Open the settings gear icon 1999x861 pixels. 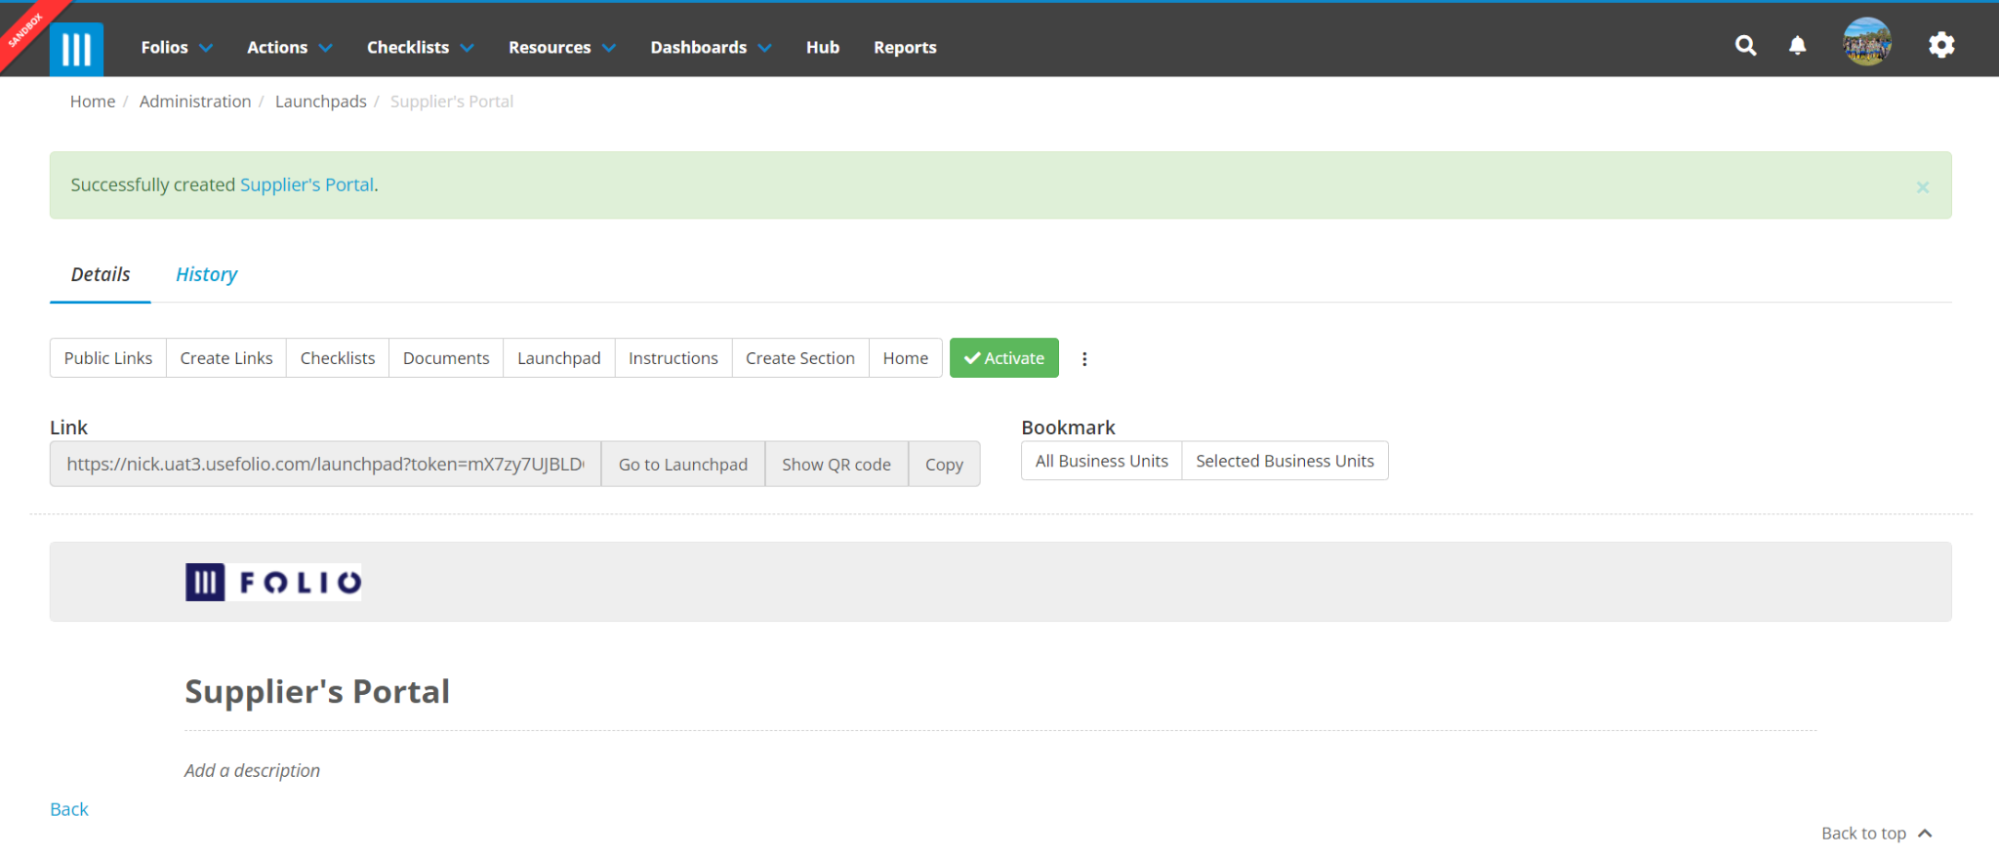pyautogui.click(x=1941, y=46)
